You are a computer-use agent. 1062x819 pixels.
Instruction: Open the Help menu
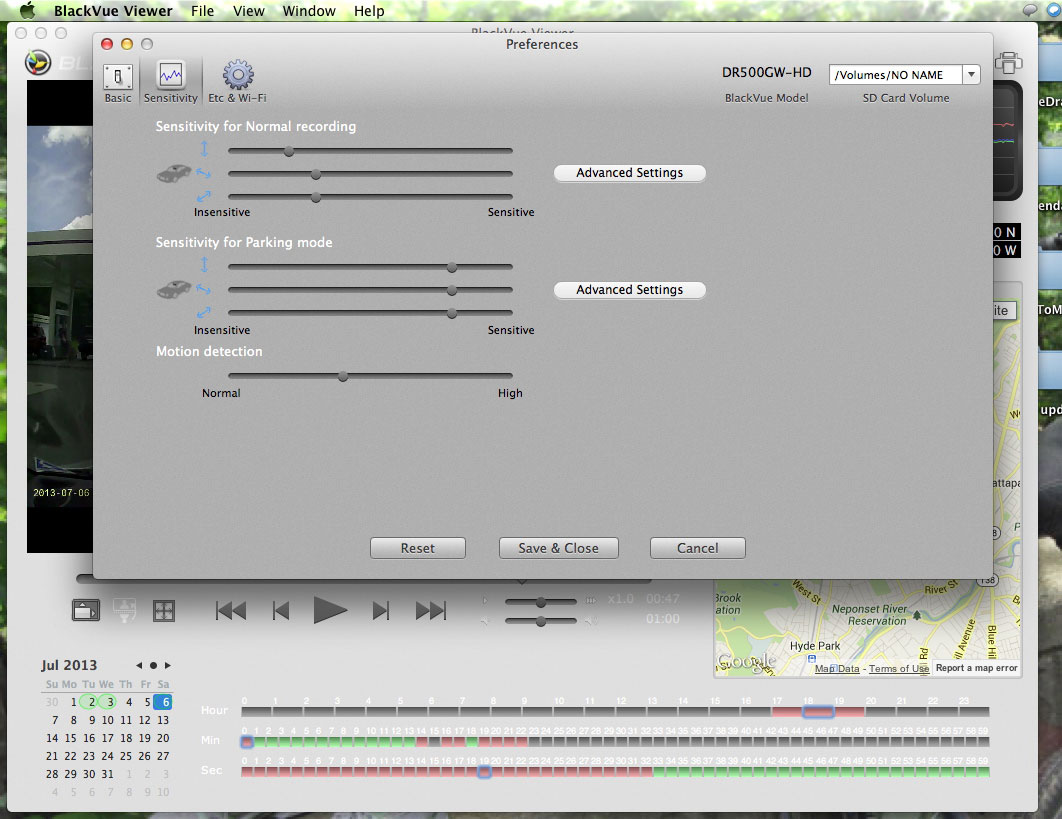369,11
